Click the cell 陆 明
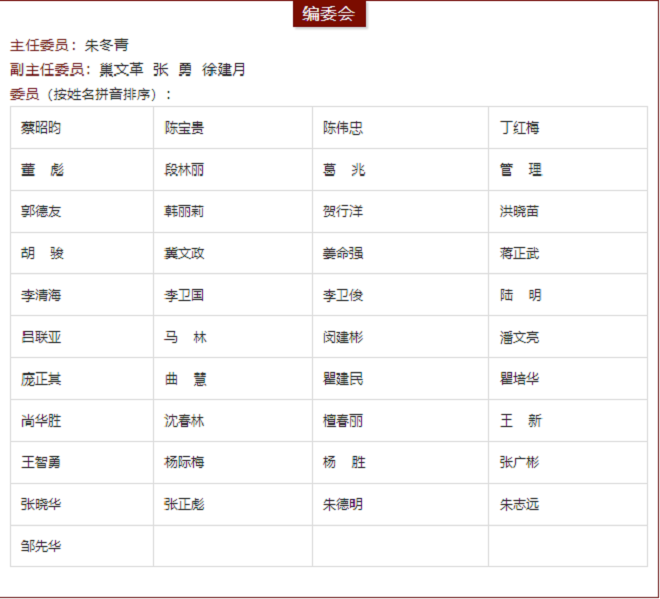660x599 pixels. coord(568,295)
